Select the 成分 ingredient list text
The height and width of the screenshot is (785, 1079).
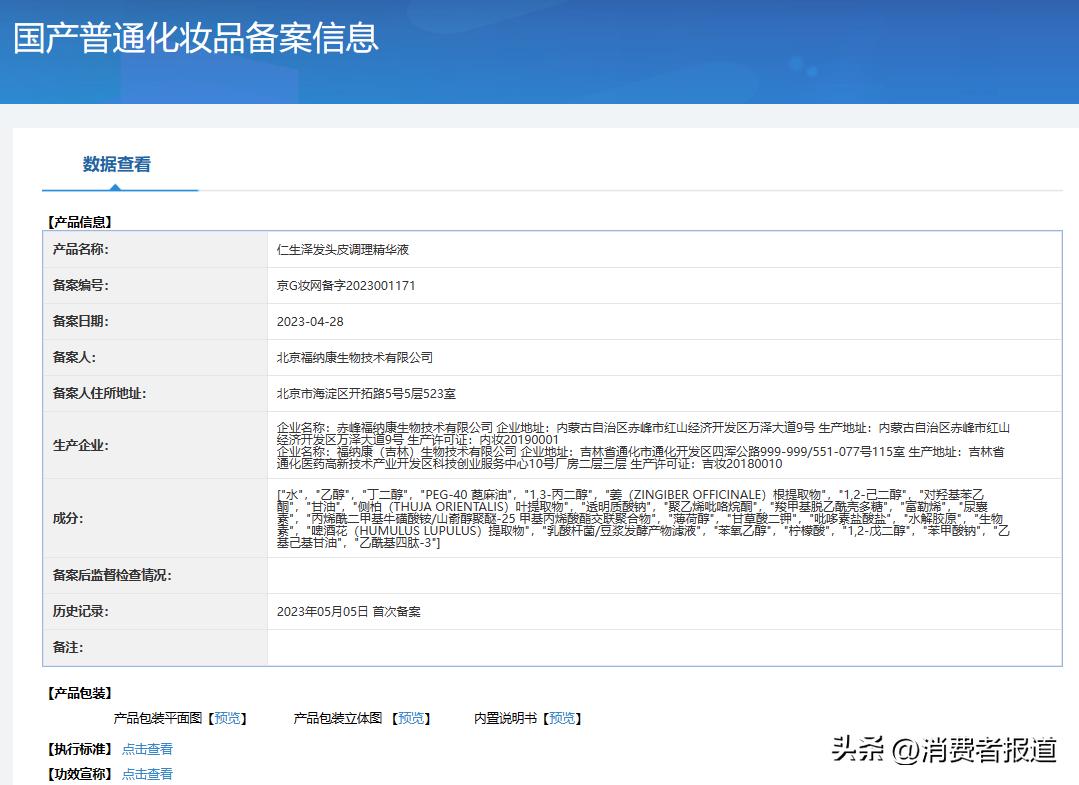coord(650,519)
